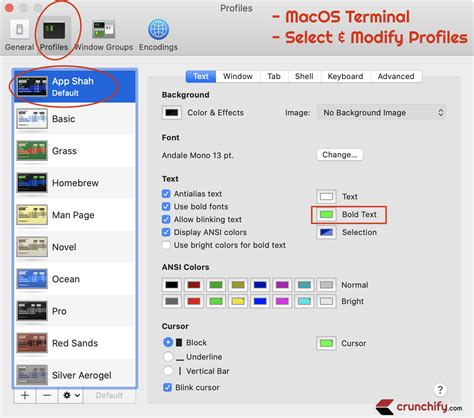The image size is (474, 418).
Task: Switch to the Text tab
Action: [201, 76]
